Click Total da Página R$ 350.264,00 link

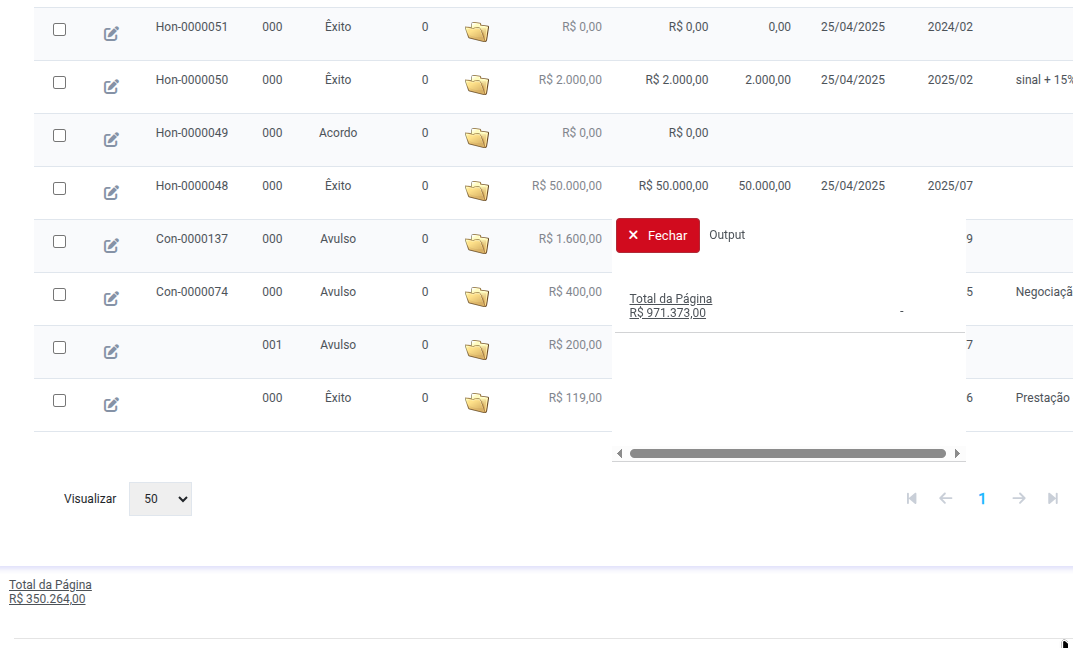(50, 591)
